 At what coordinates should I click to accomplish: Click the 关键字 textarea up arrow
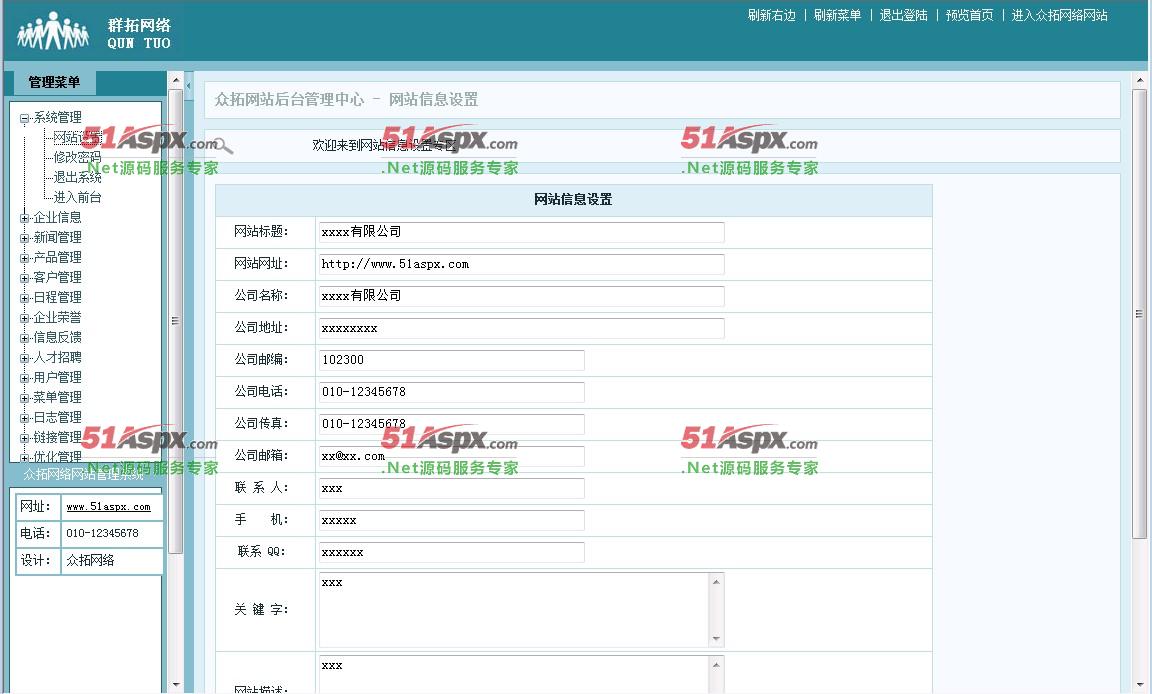(x=716, y=582)
